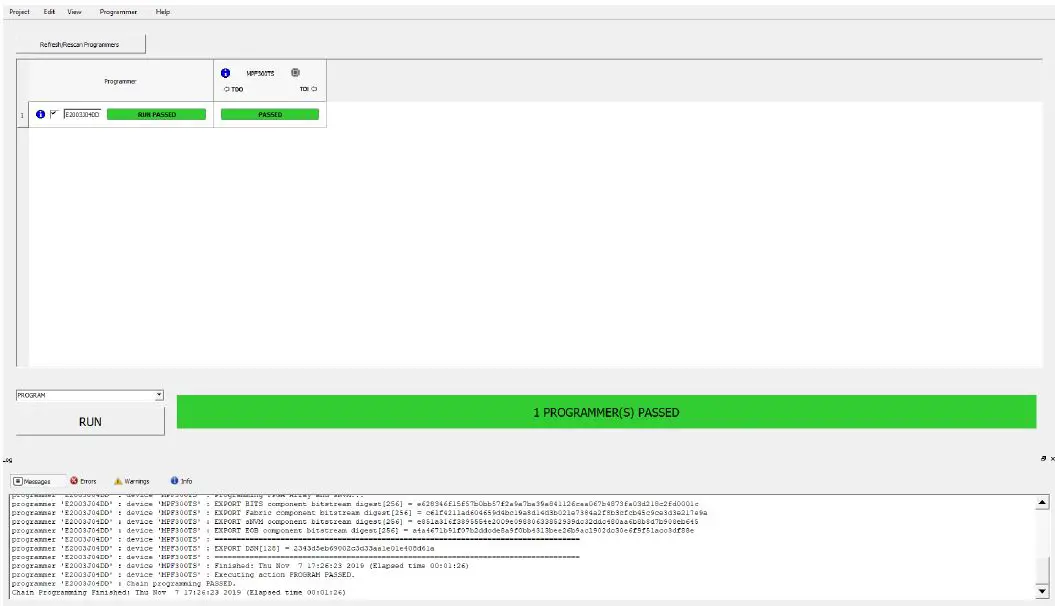Click the PASSED device status bar
Image resolution: width=1055 pixels, height=606 pixels.
[270, 114]
